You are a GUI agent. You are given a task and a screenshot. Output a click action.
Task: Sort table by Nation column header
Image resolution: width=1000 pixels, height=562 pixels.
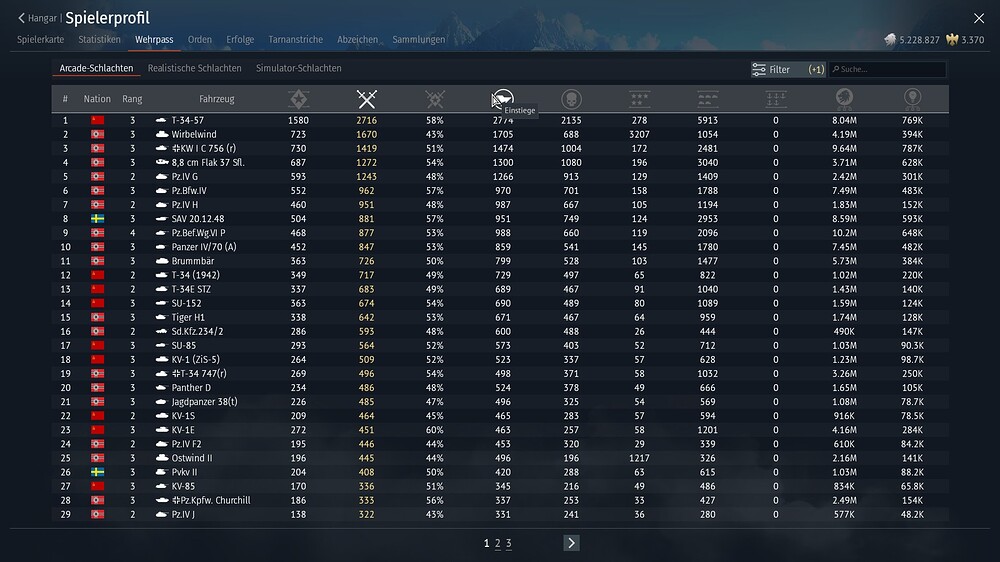[97, 99]
